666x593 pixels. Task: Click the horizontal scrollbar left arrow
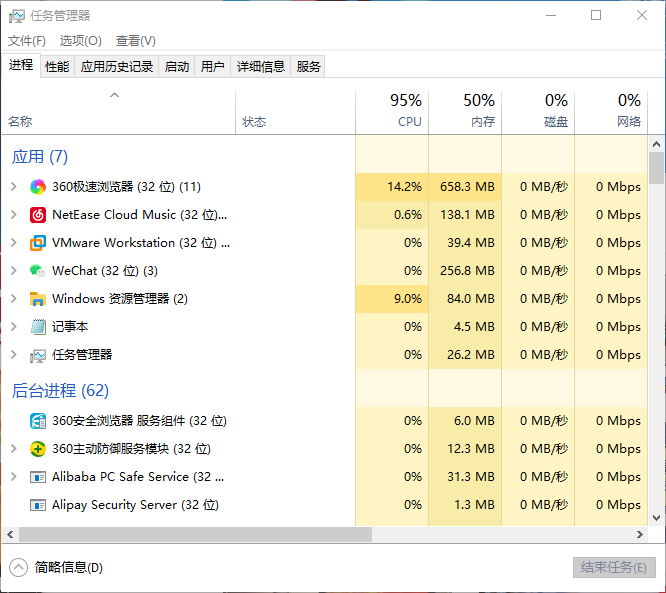tap(10, 535)
